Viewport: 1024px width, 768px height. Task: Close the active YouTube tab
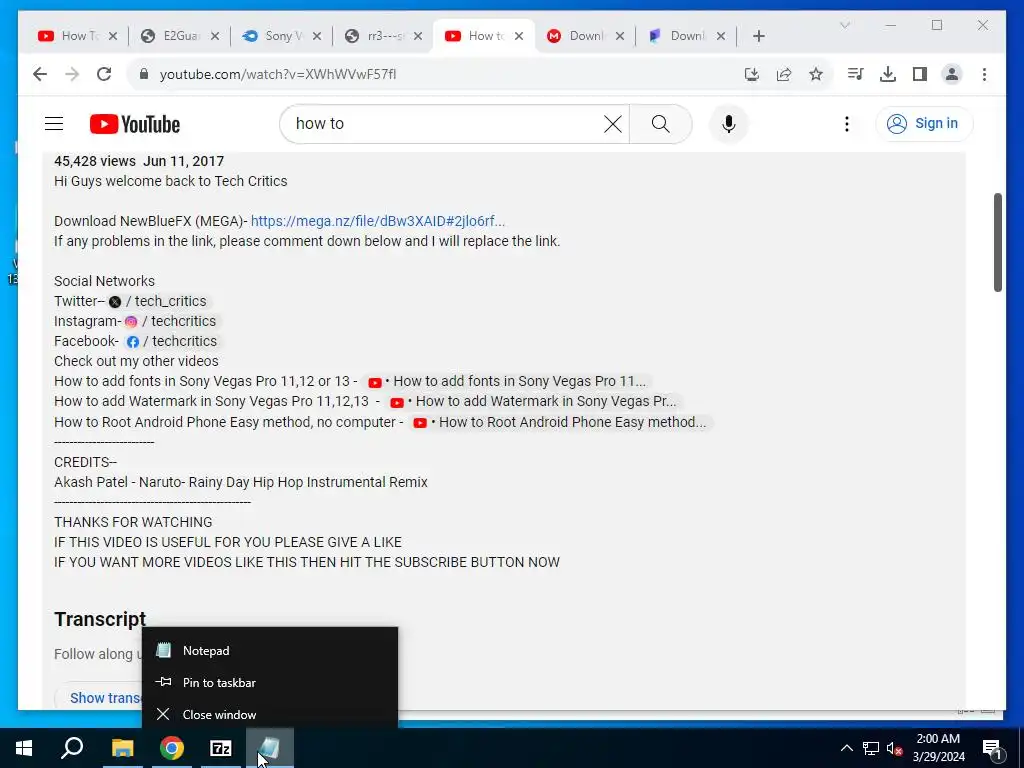tap(519, 36)
